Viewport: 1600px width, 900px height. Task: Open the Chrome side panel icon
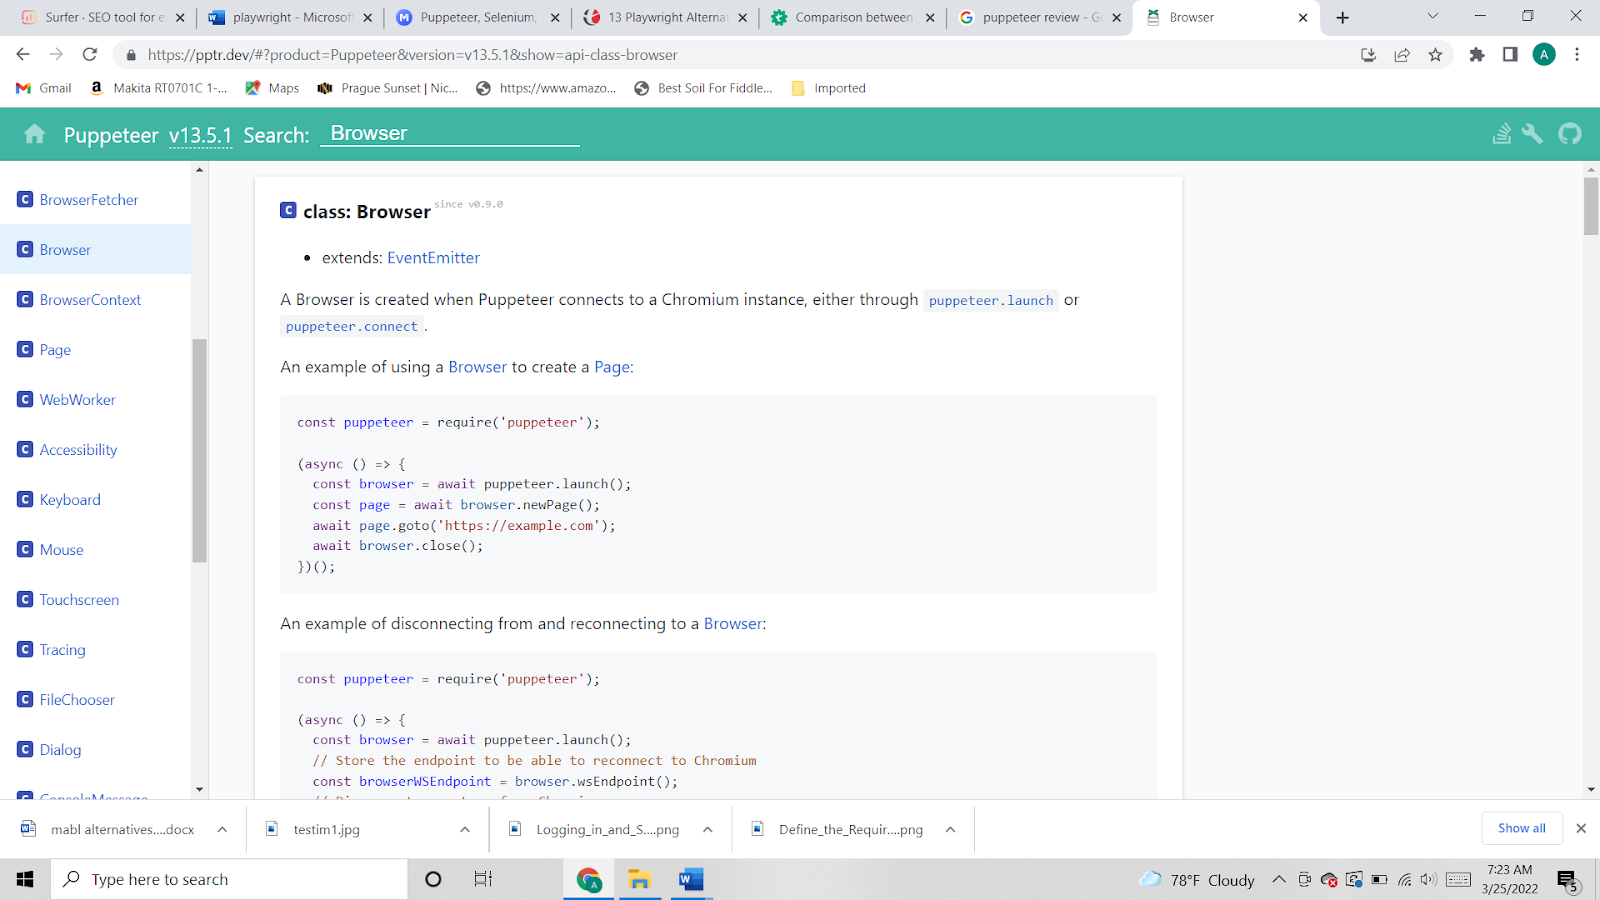(x=1510, y=55)
